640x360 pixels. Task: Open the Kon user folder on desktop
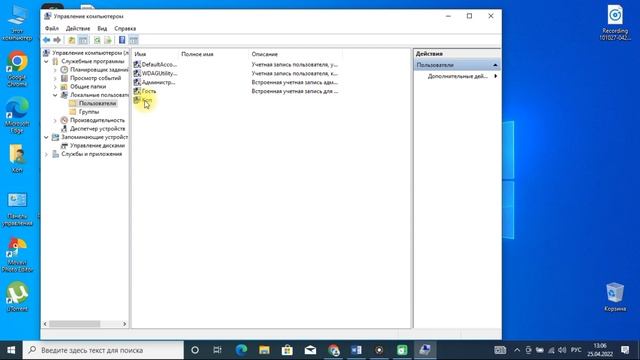pos(17,159)
